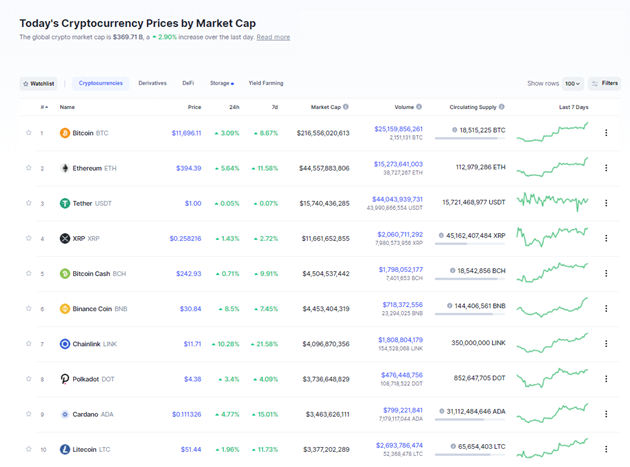Screen dimensions: 630x467
Task: Click Bitcoin circulating supply progress bar
Action: 470,138
